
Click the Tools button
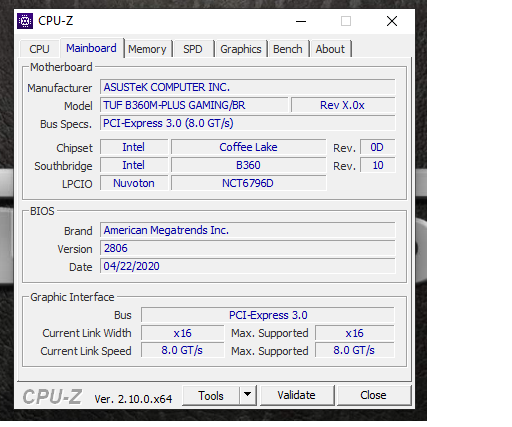[x=211, y=396]
